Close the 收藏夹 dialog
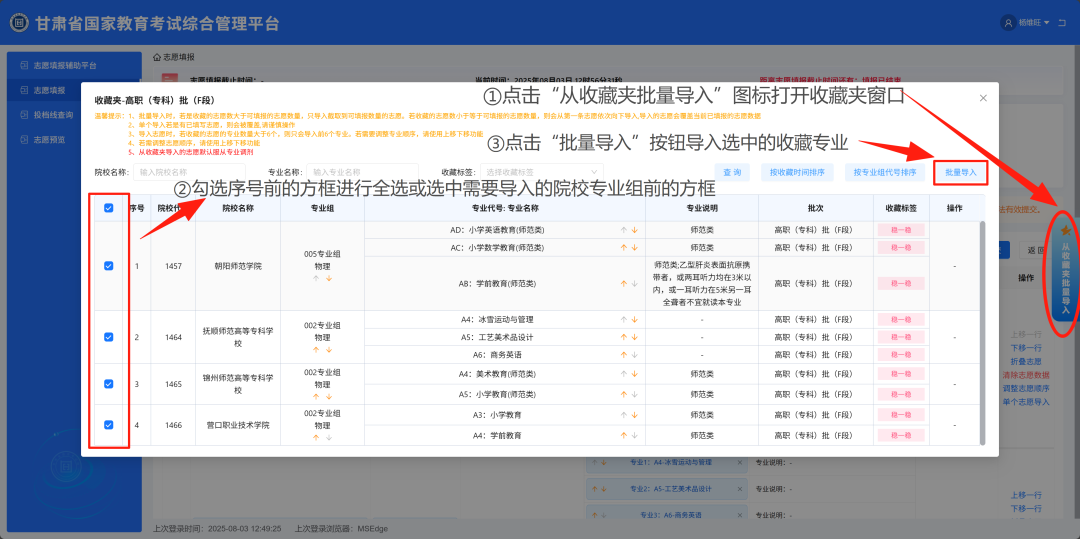 [x=983, y=98]
